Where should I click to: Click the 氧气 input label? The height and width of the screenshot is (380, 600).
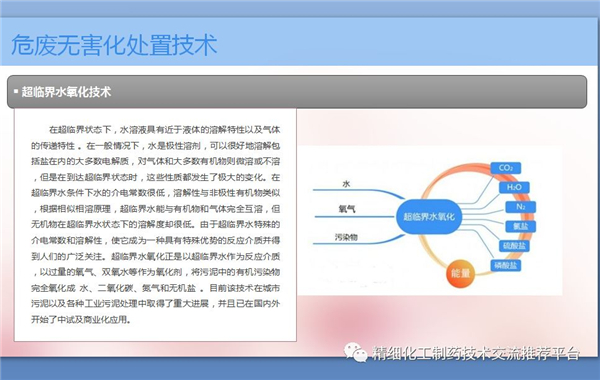tap(347, 209)
